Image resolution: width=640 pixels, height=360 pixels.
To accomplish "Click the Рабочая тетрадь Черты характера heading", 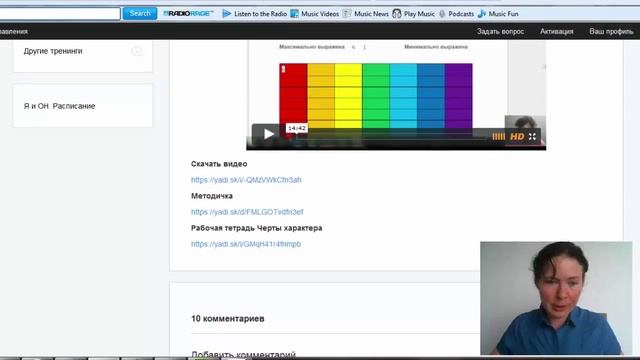I will [257, 228].
